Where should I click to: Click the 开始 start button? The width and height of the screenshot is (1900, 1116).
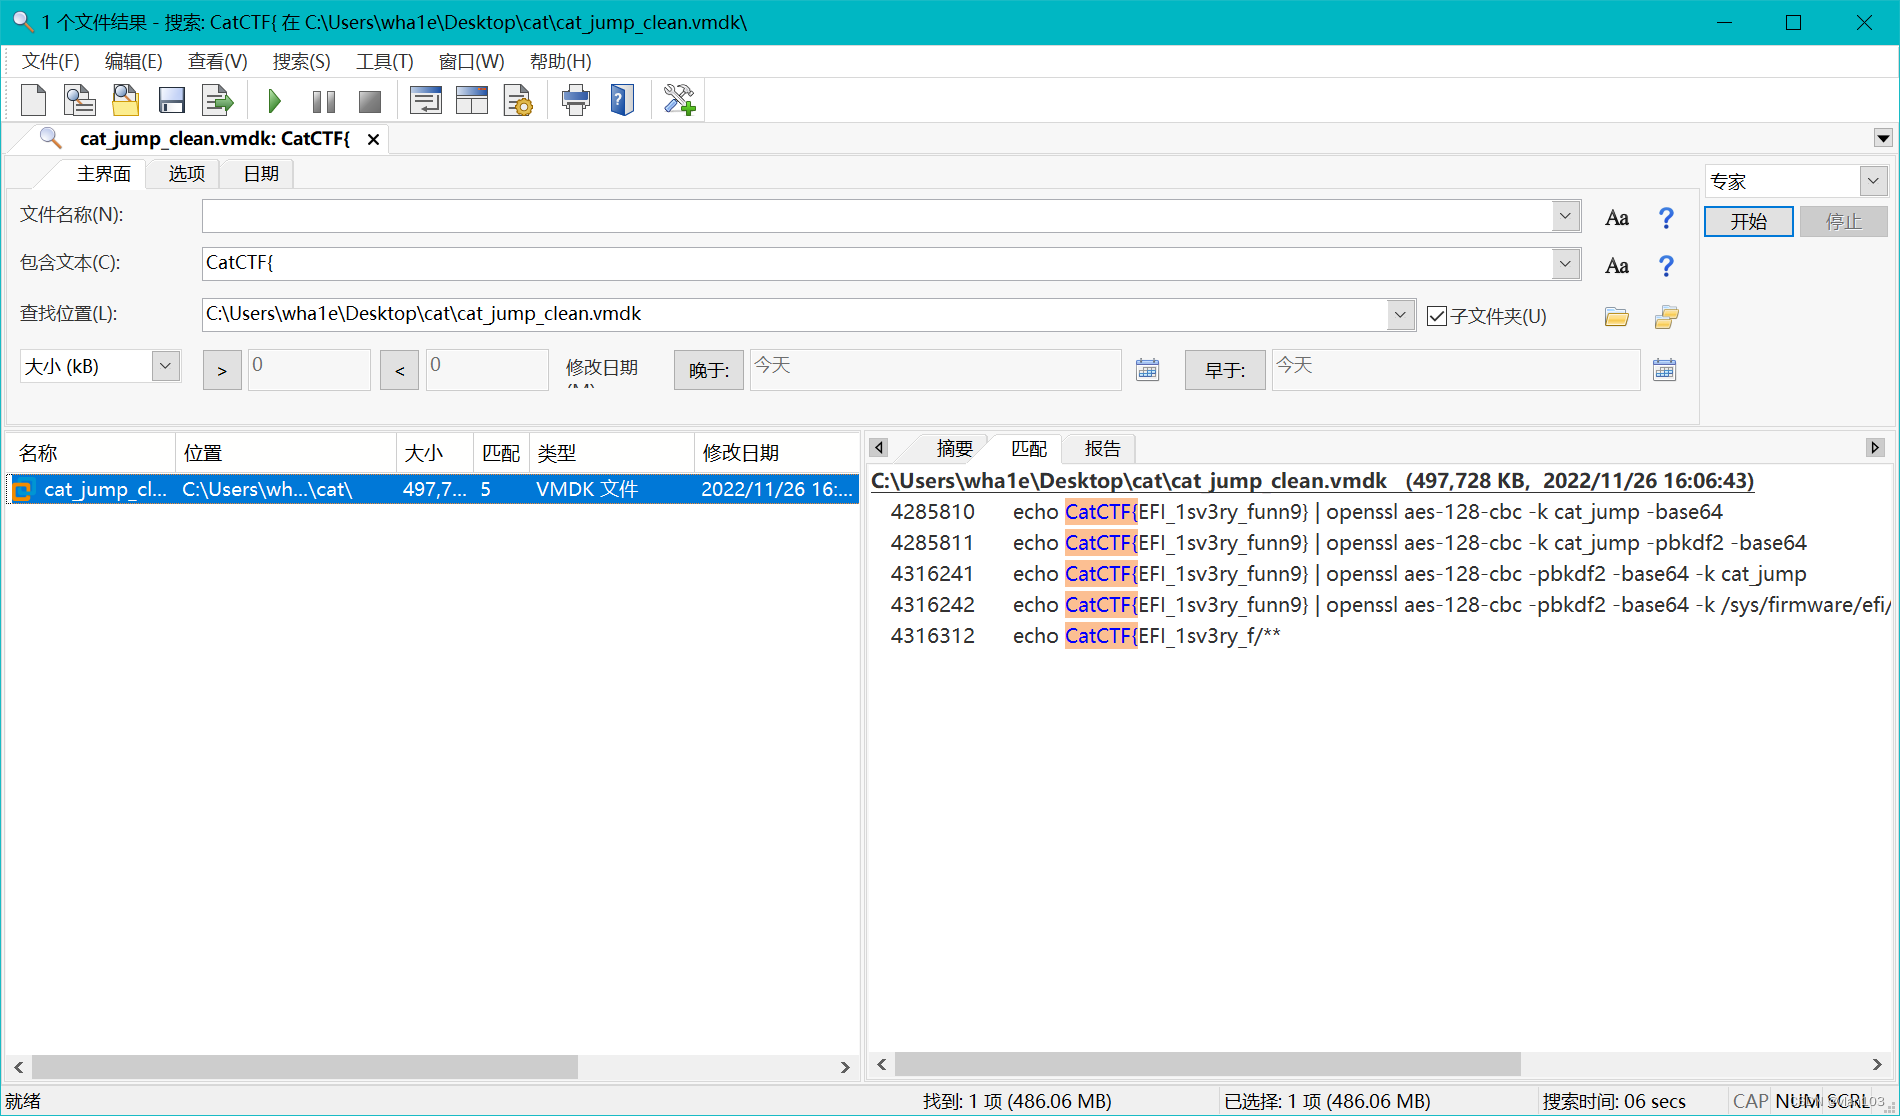1748,221
